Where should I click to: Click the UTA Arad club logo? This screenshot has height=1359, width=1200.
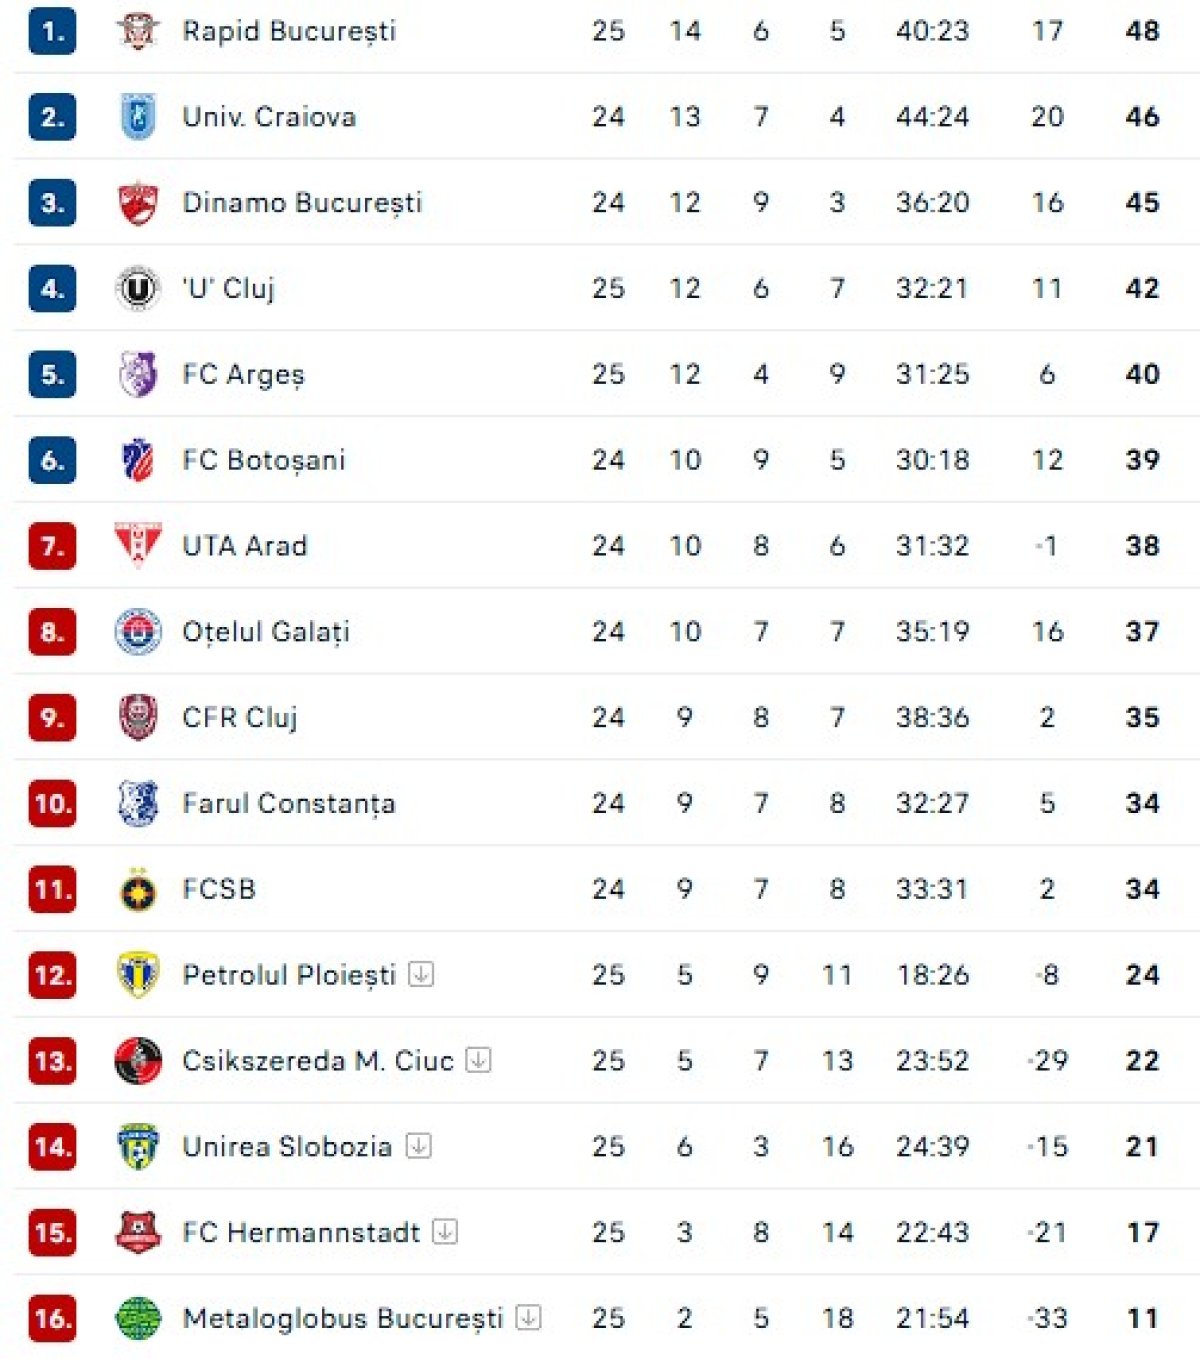tap(138, 546)
